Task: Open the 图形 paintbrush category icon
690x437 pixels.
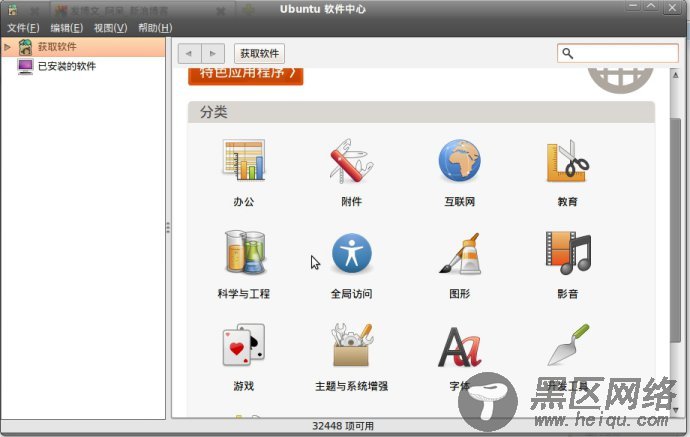Action: click(460, 253)
